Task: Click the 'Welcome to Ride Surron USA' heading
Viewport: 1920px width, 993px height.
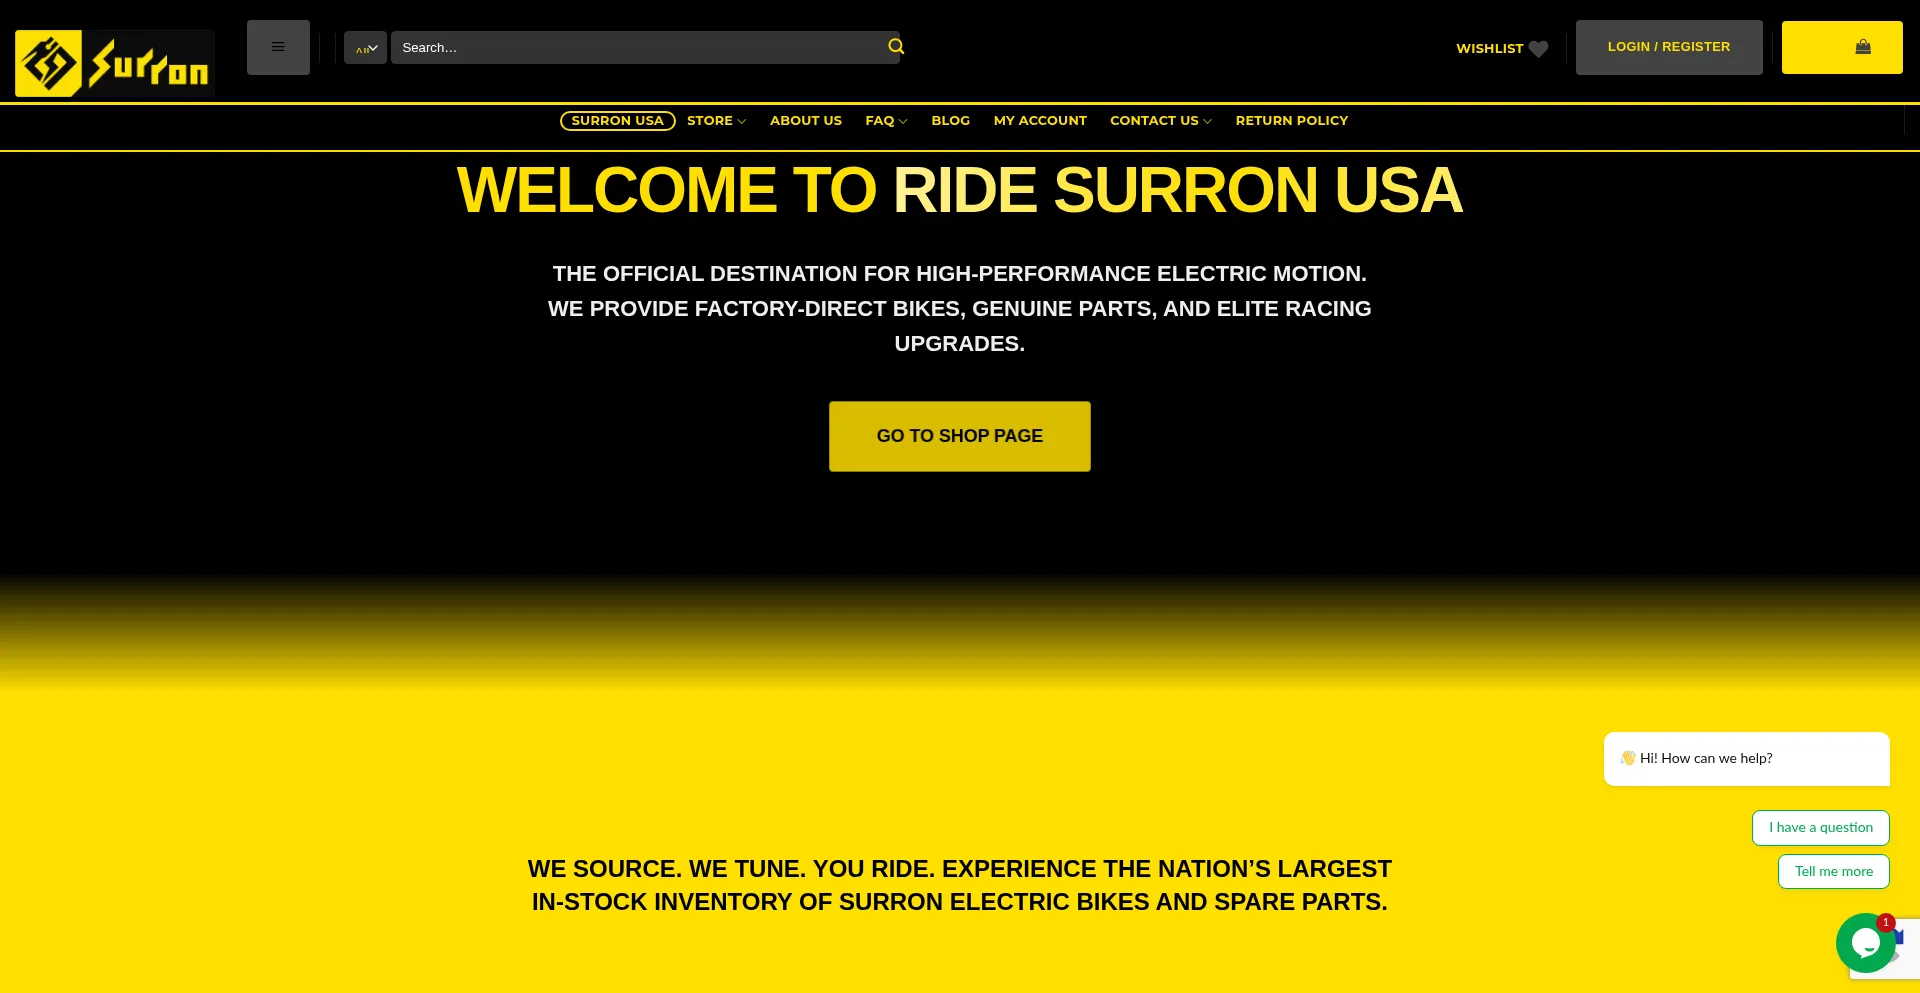Action: (960, 190)
